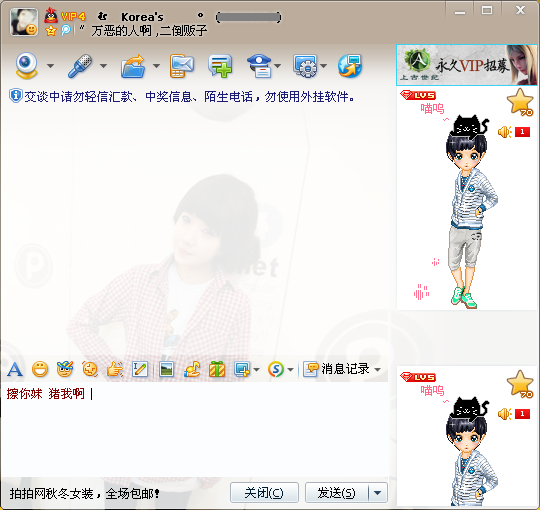Image resolution: width=540 pixels, height=510 pixels.
Task: Click the QQ penguin icon beside VIP4
Action: point(51,15)
